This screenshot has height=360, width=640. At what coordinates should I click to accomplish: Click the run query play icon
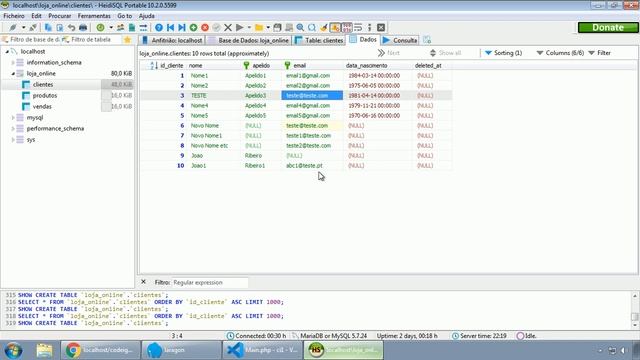240,27
